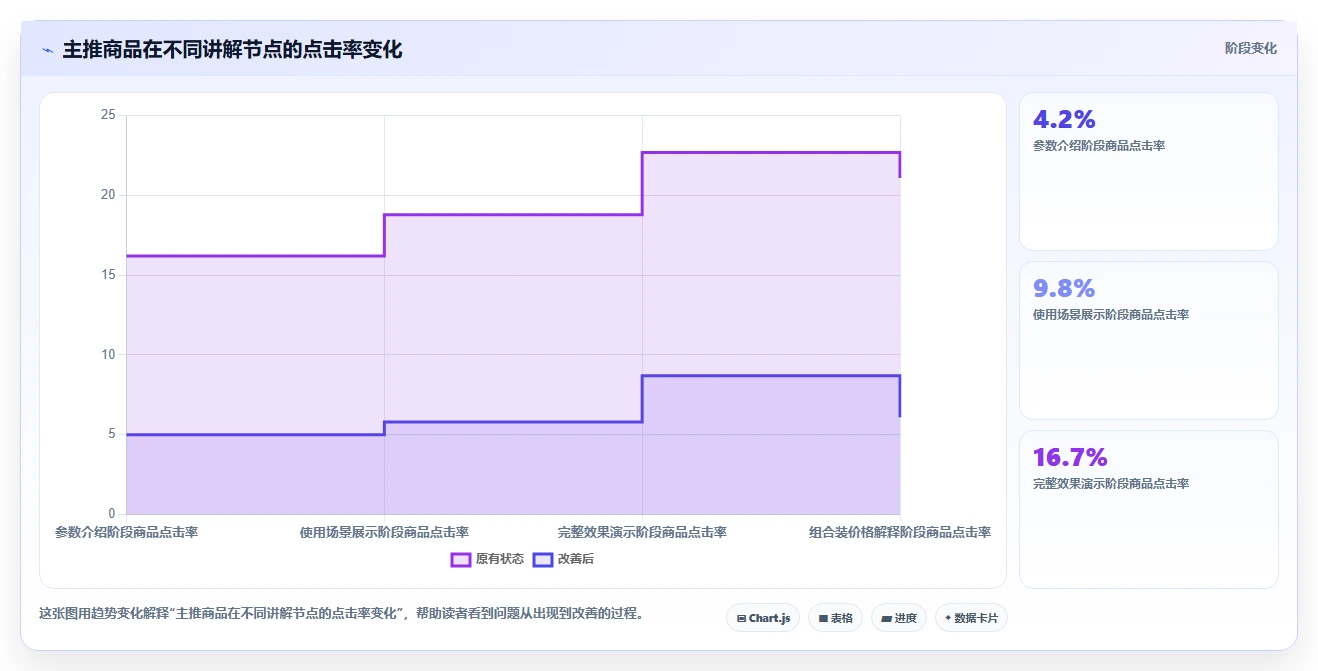The image size is (1318, 671).
Task: Open the 9.8% 使用场景展示阶段 card
Action: click(1148, 340)
